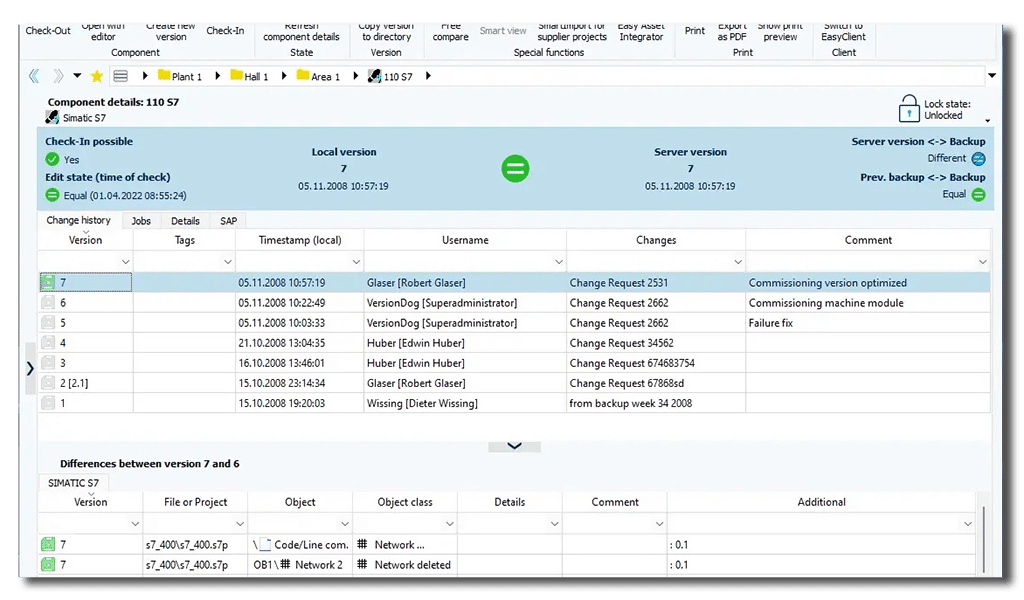Click the version 7 icon in change history

tap(48, 283)
